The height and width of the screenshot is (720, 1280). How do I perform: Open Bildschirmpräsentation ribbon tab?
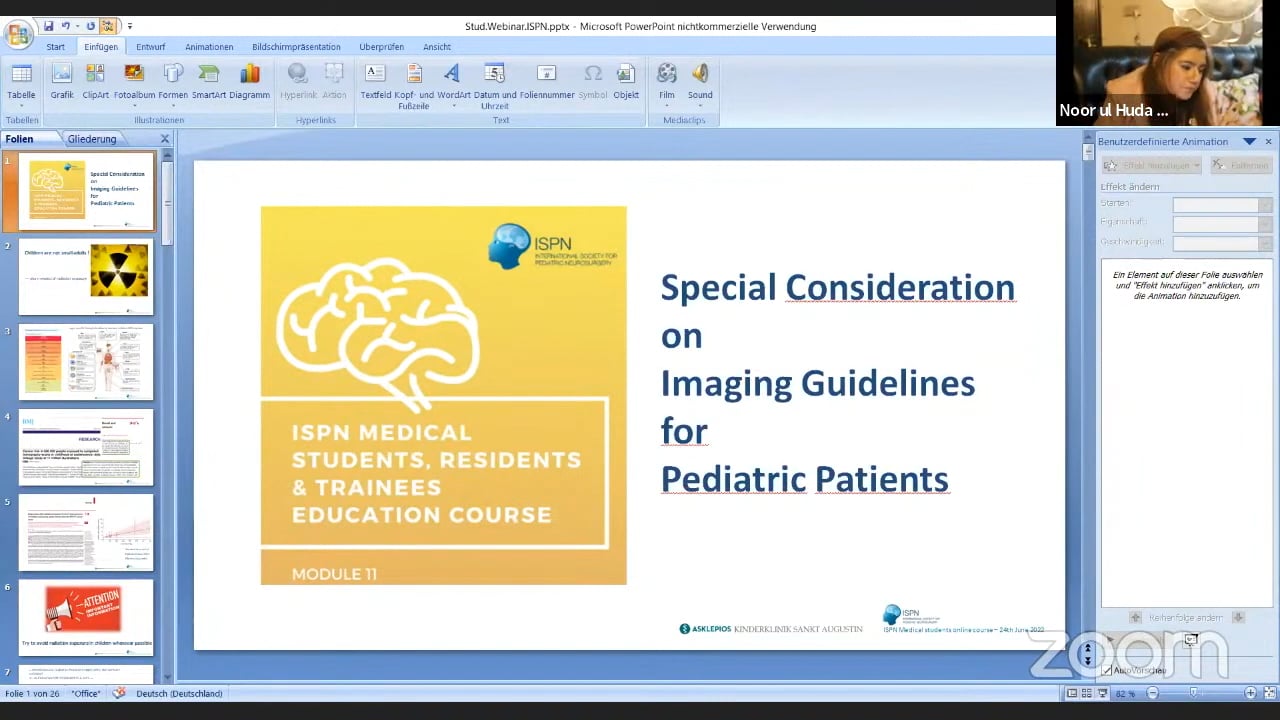pyautogui.click(x=296, y=47)
